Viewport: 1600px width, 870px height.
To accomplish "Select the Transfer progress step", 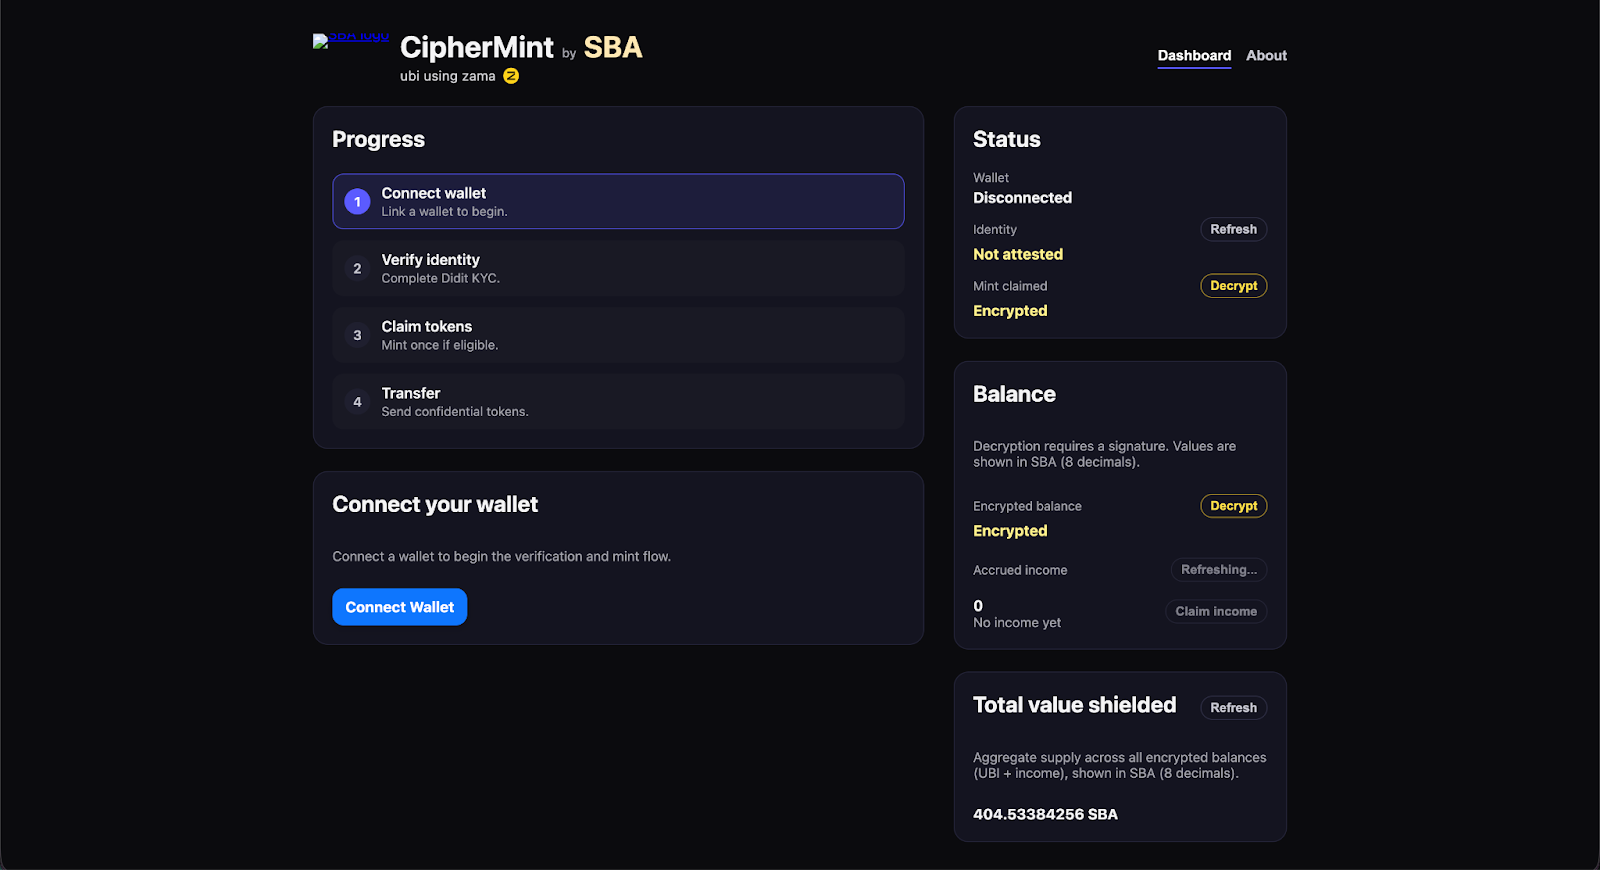I will pyautogui.click(x=618, y=402).
